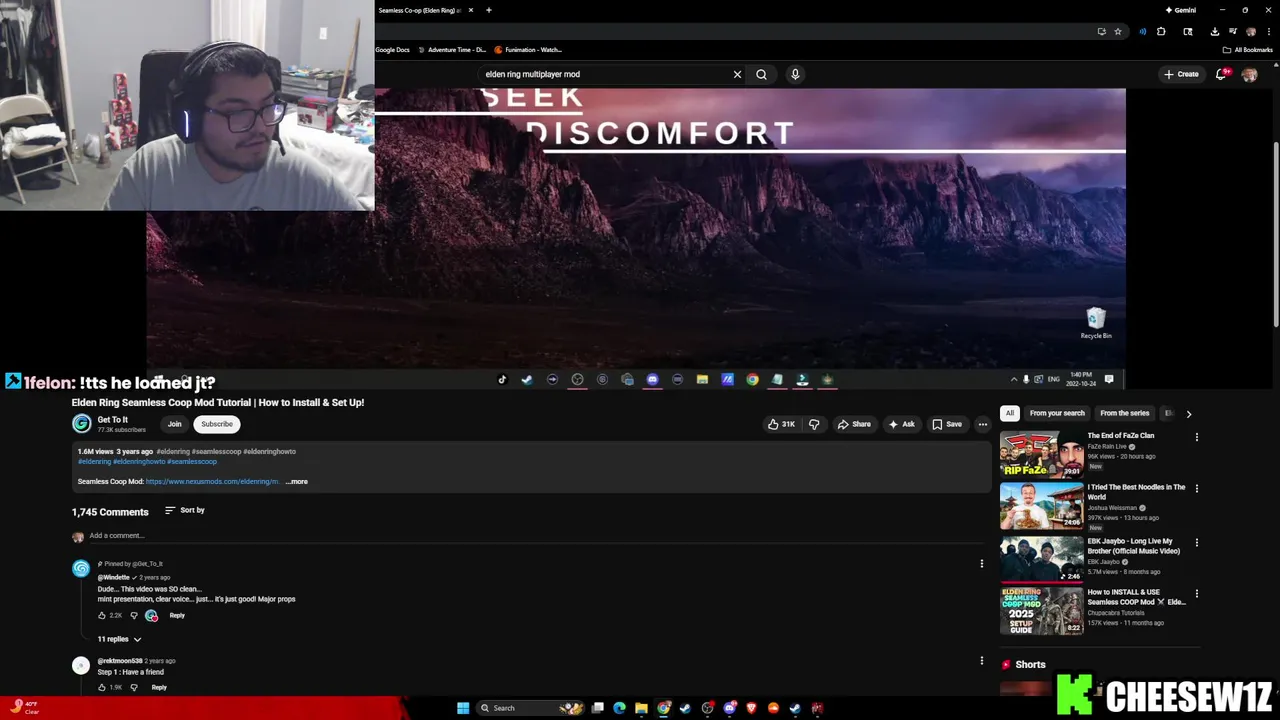
Task: Open a new Chrome tab with plus
Action: pos(488,10)
